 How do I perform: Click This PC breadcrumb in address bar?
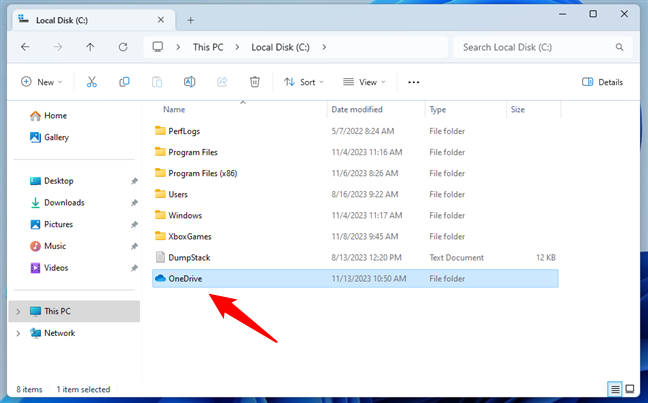208,47
